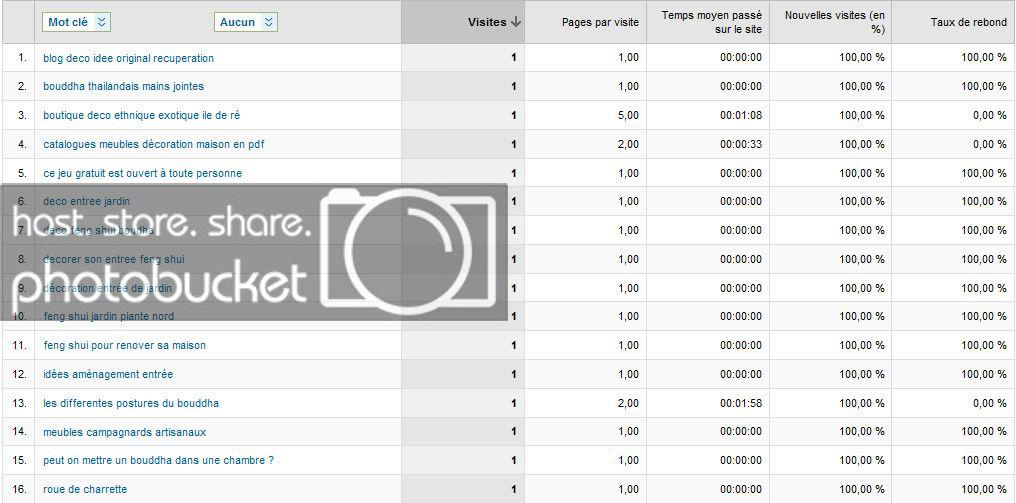Image resolution: width=1016 pixels, height=503 pixels.
Task: Select bounce rate for 'boutique deco ethnique' row
Action: [990, 115]
